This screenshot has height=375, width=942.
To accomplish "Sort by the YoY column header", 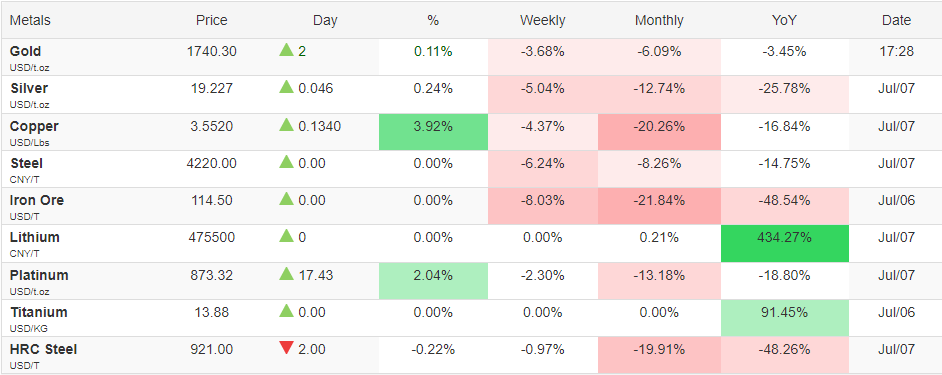I will 784,20.
